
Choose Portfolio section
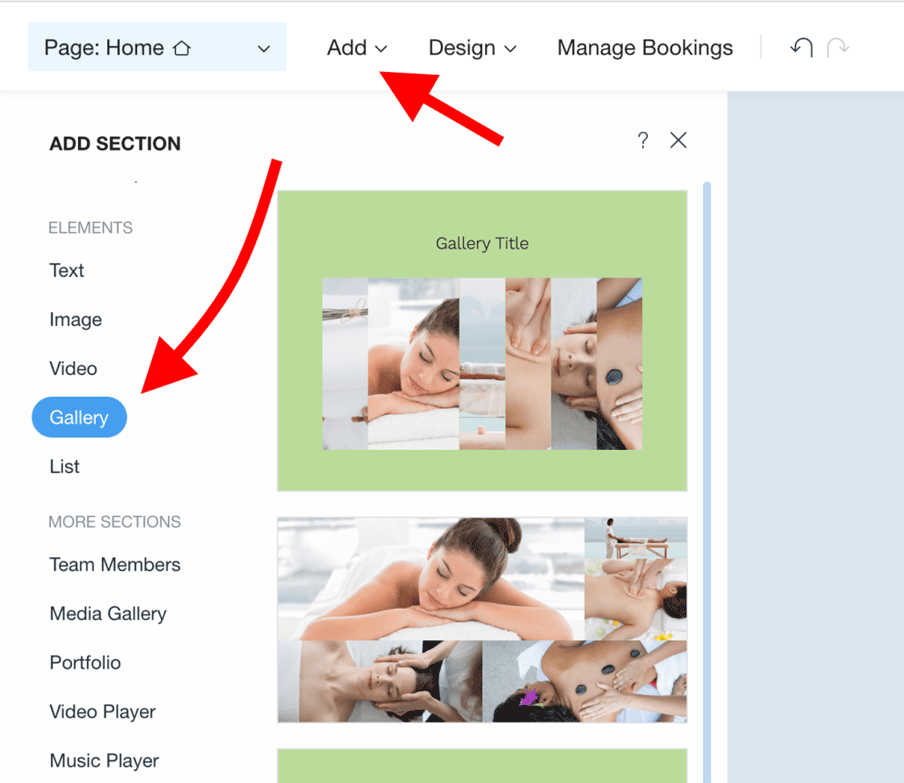(85, 662)
